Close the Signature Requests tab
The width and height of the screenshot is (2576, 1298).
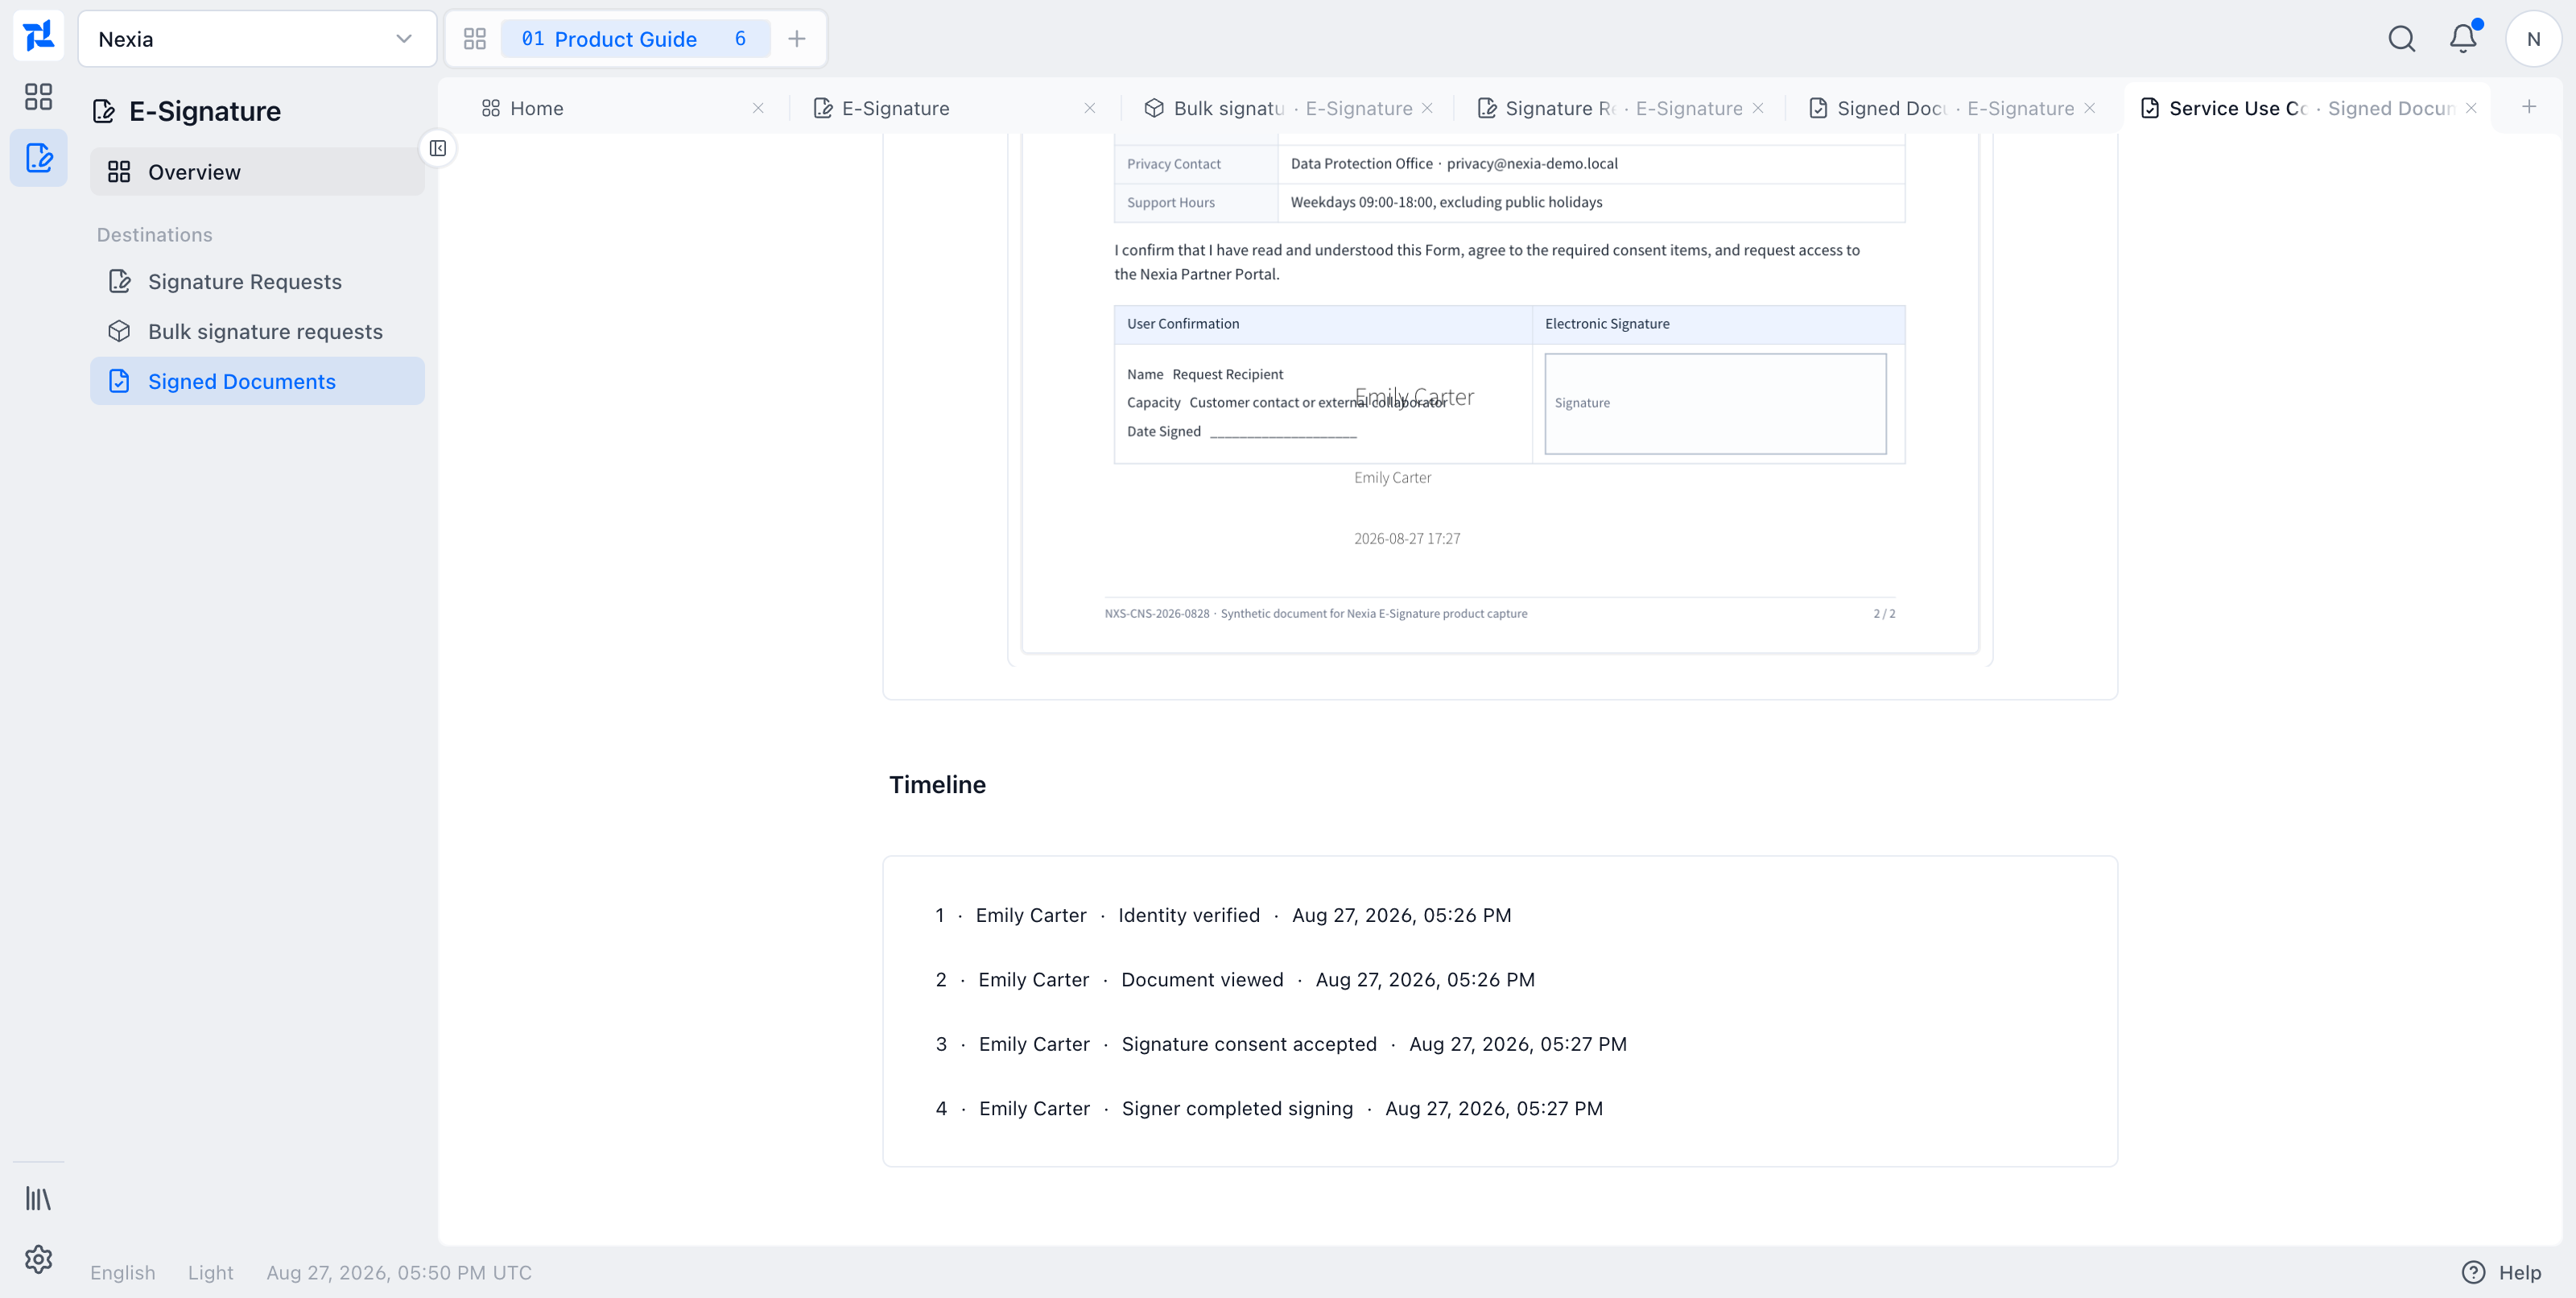click(1758, 108)
